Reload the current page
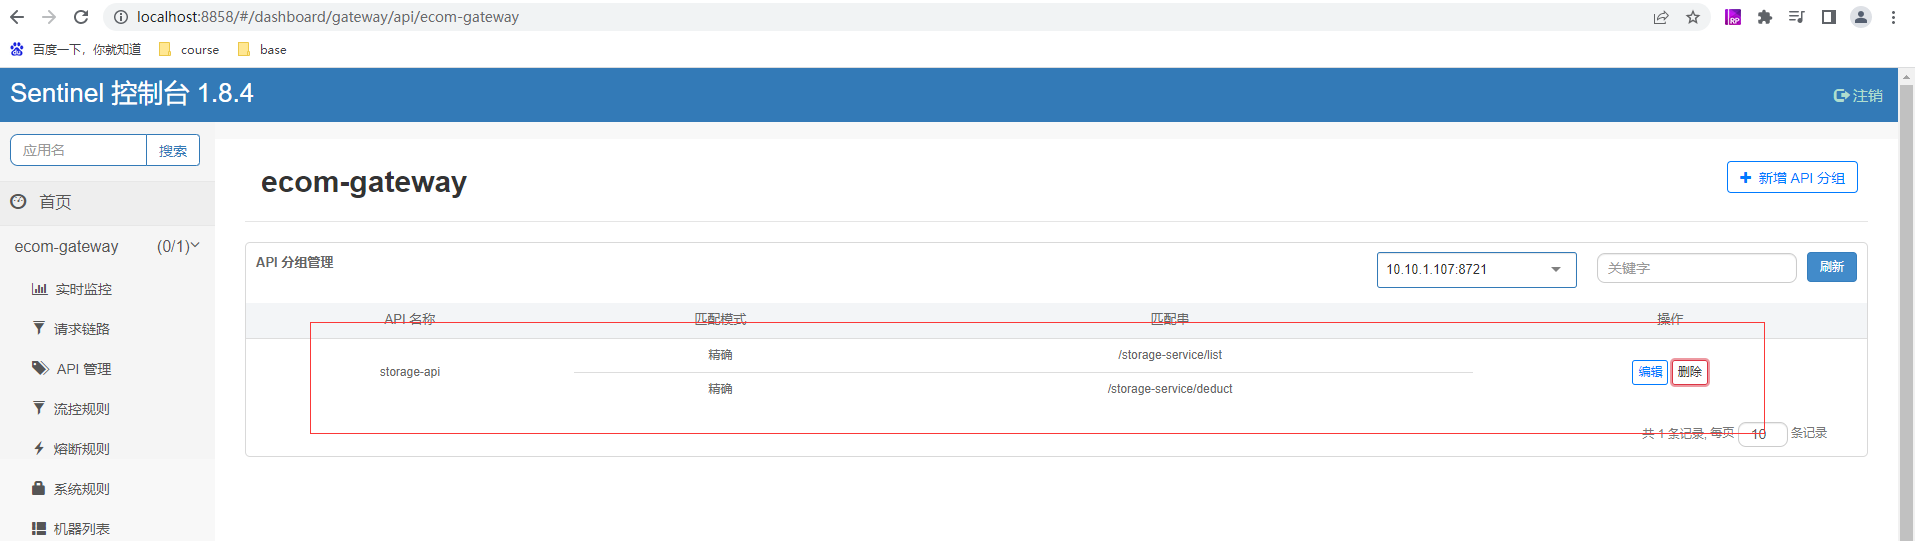The height and width of the screenshot is (541, 1915). pos(81,17)
